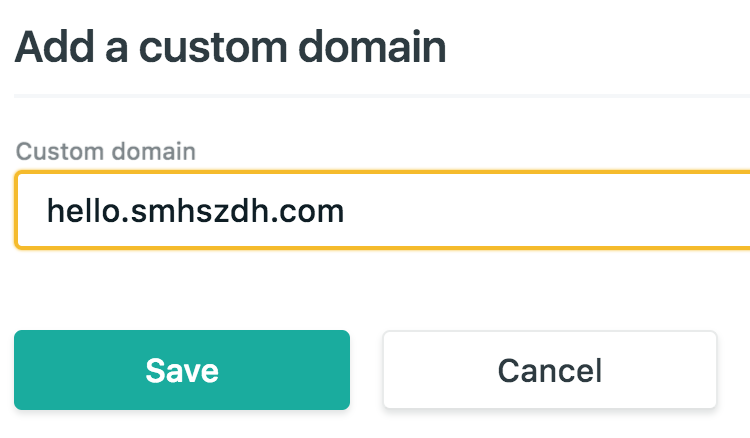Place cursor in the yellow-outlined text box
This screenshot has width=750, height=438.
[x=380, y=210]
